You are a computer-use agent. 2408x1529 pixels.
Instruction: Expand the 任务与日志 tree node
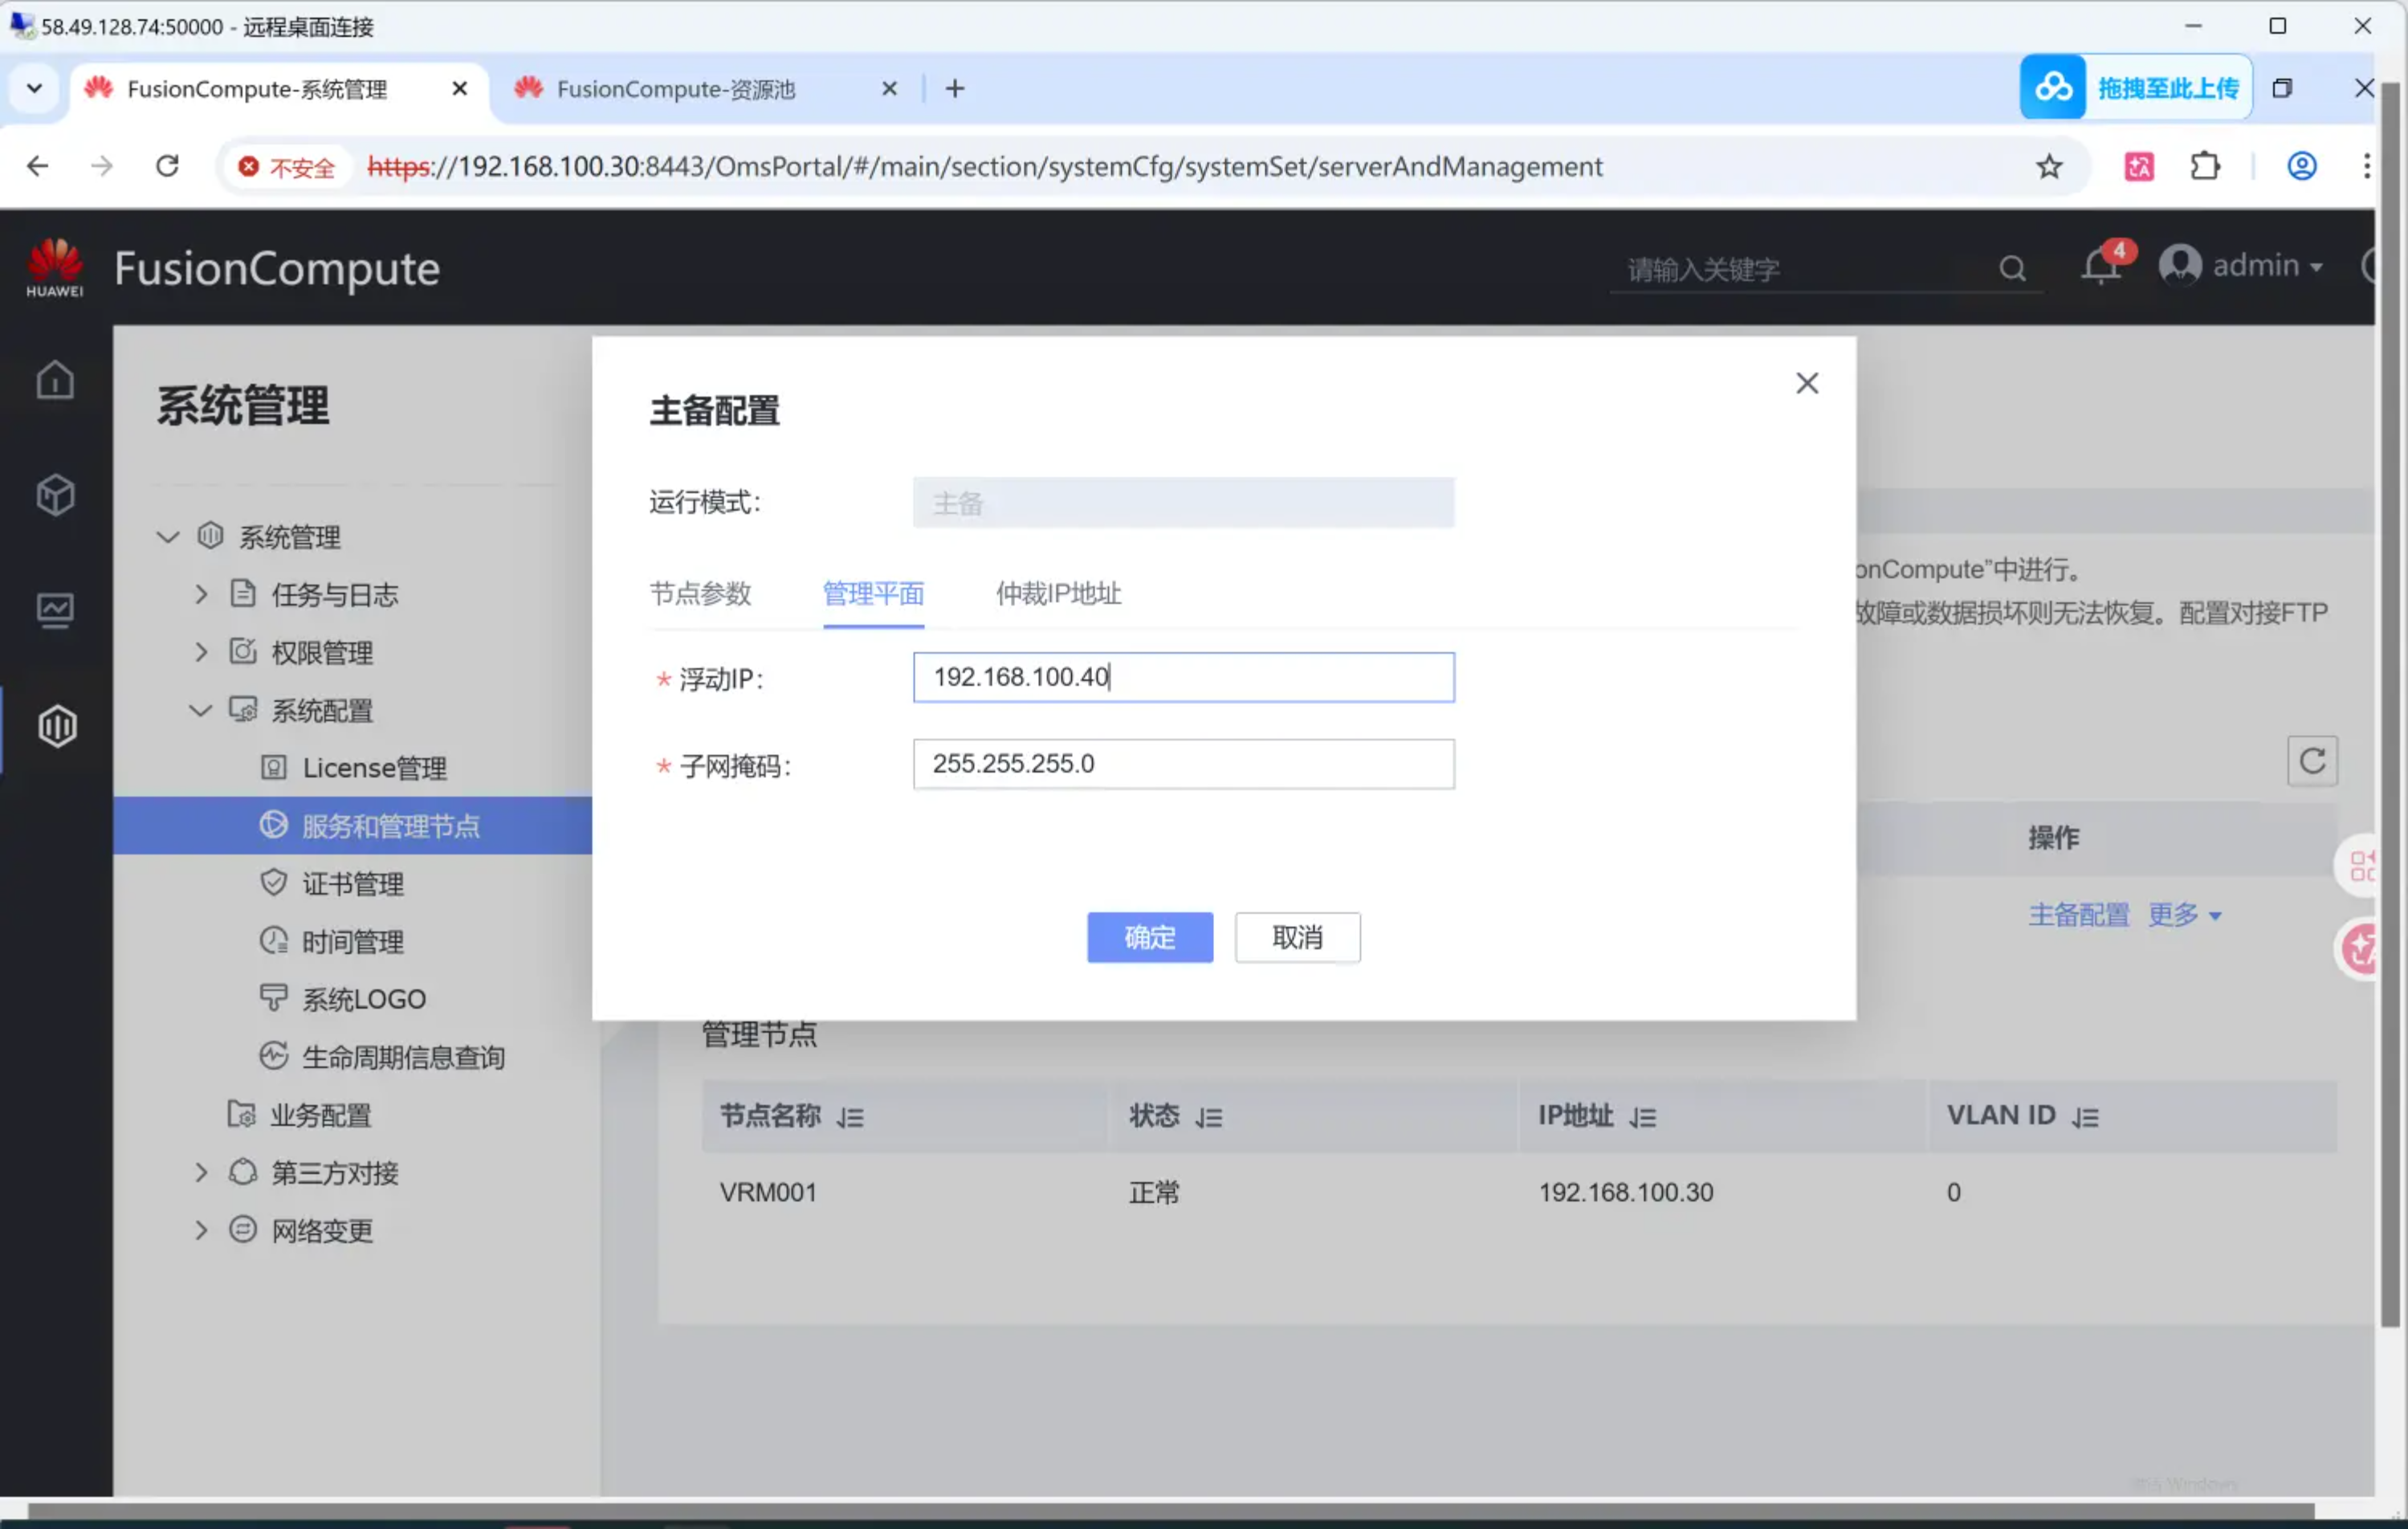pyautogui.click(x=201, y=595)
